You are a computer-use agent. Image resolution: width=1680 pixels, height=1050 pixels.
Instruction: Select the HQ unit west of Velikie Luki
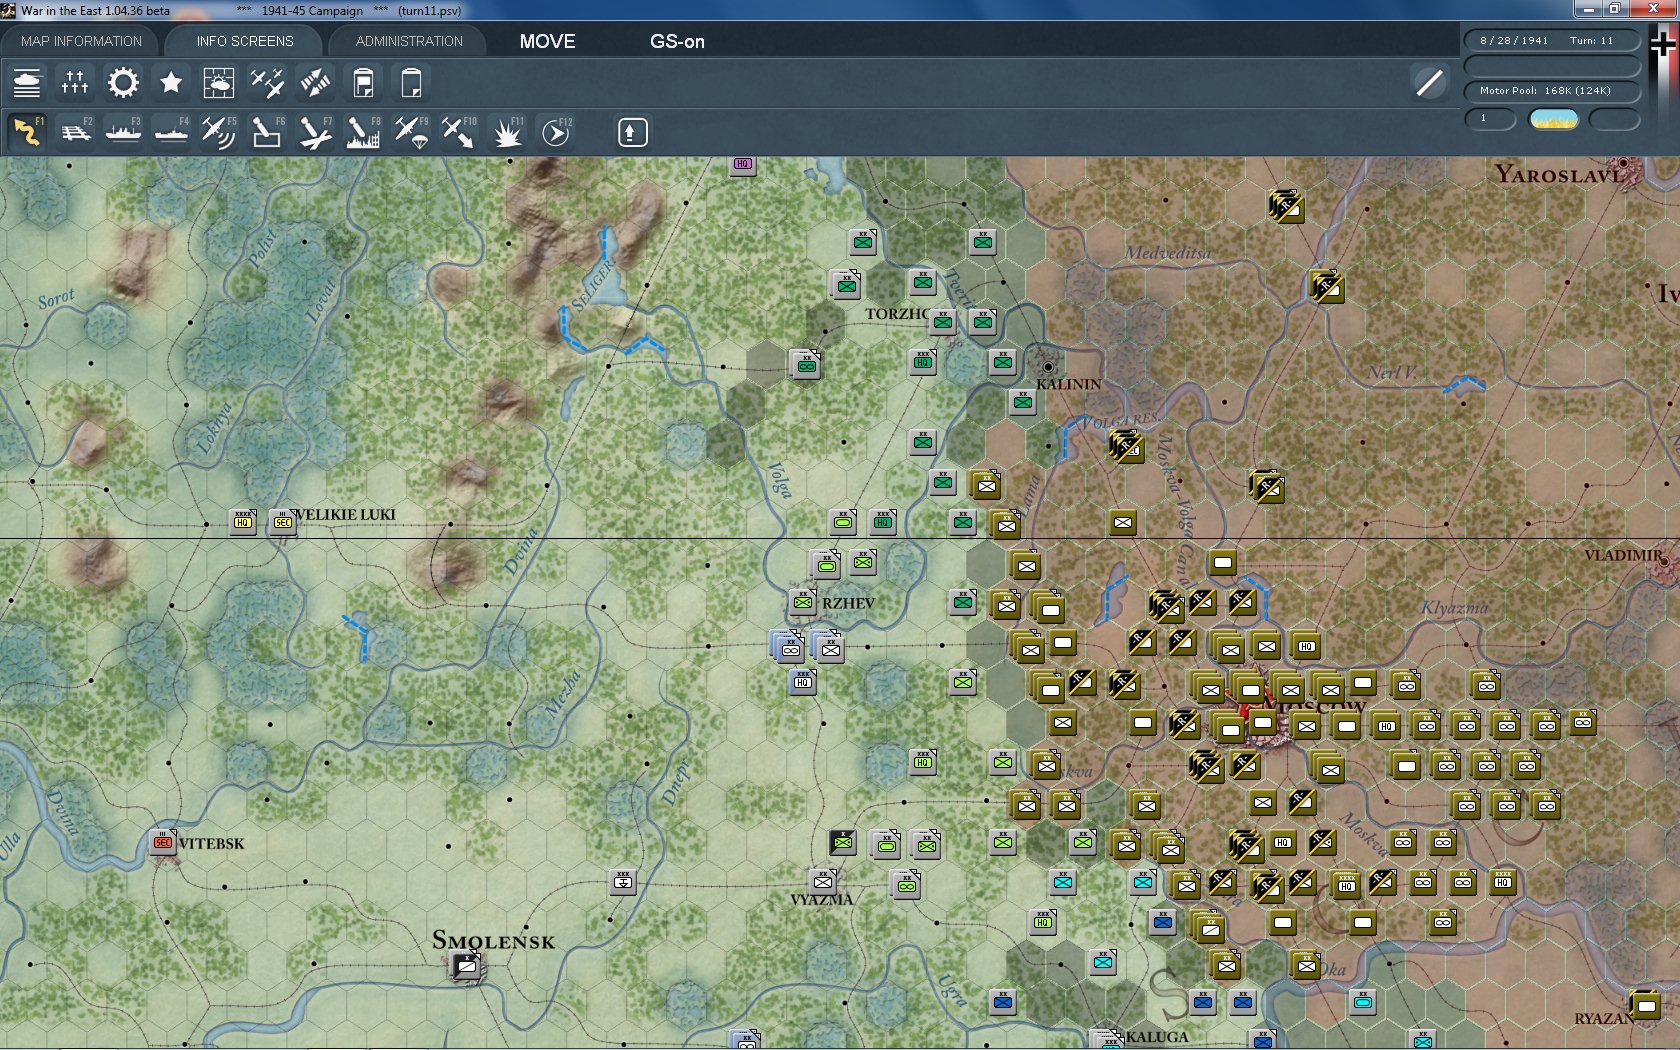(243, 521)
